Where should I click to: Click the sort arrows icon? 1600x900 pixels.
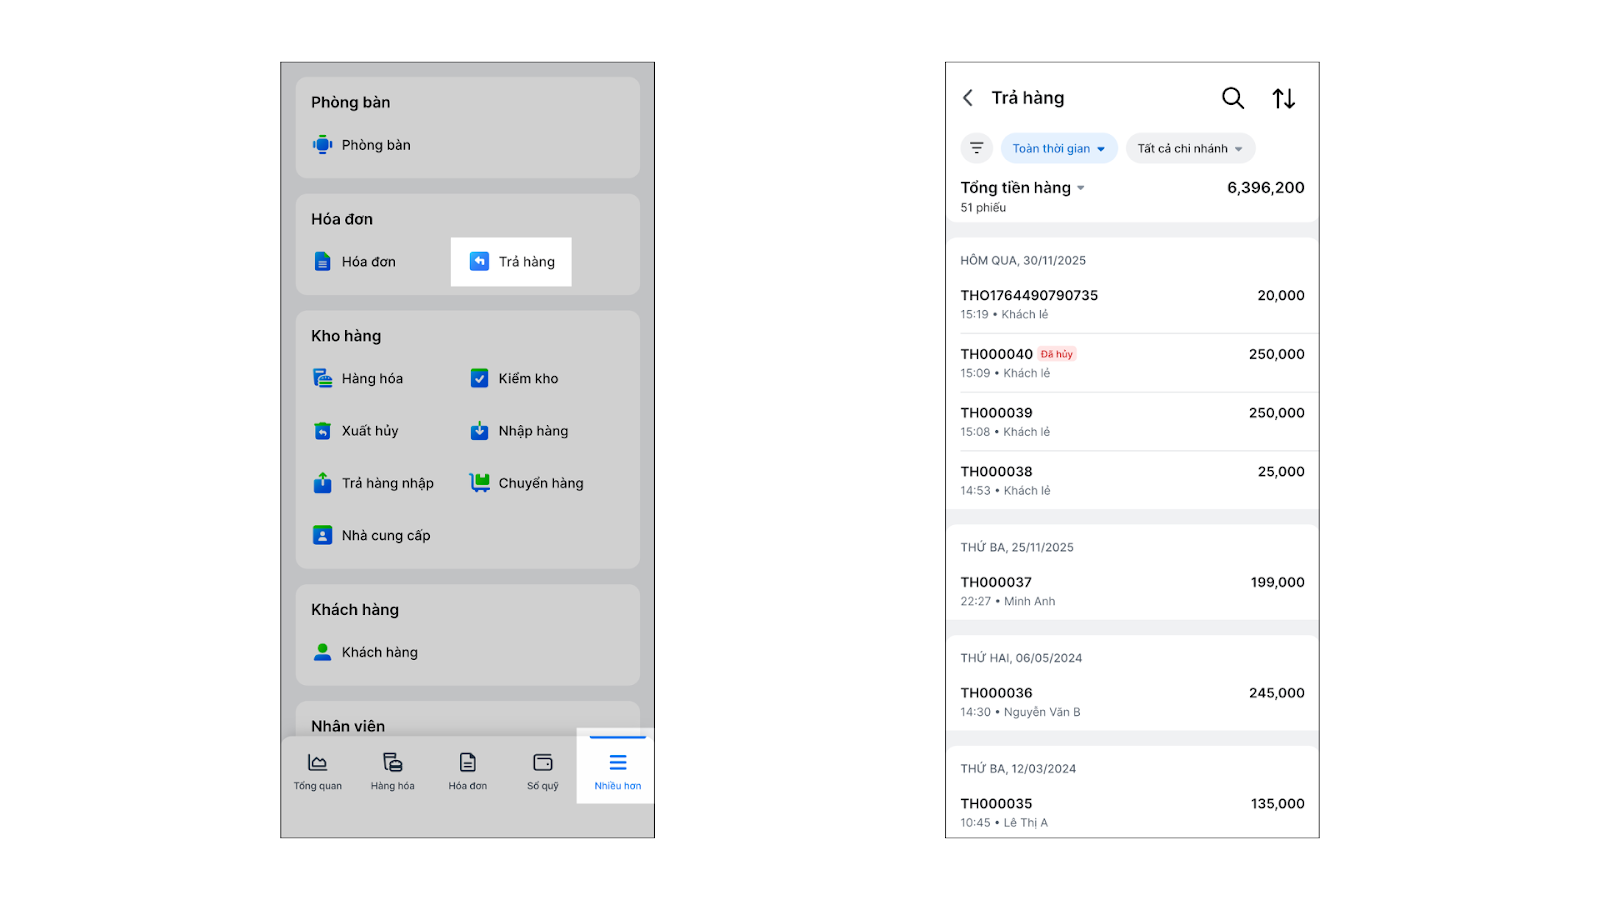coord(1284,98)
